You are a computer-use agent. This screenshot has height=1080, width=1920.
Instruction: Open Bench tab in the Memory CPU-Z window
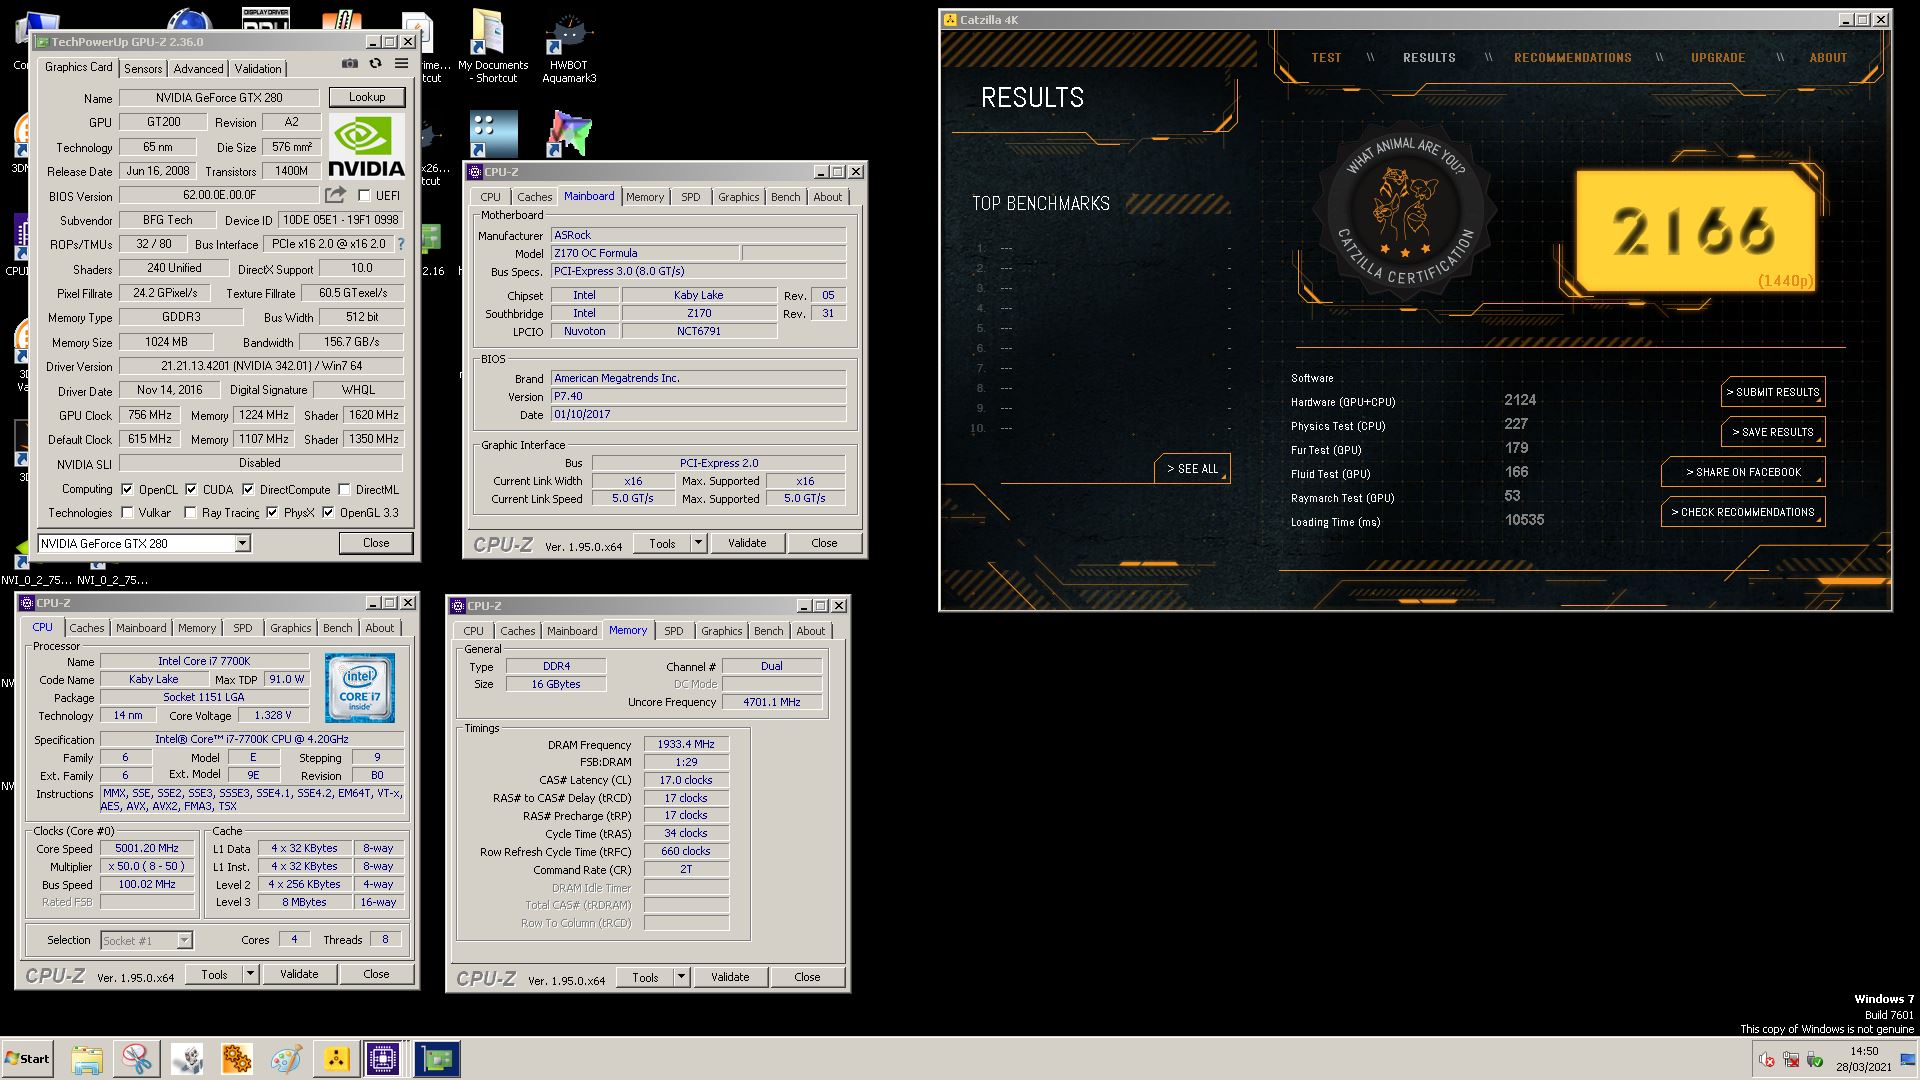(x=768, y=631)
